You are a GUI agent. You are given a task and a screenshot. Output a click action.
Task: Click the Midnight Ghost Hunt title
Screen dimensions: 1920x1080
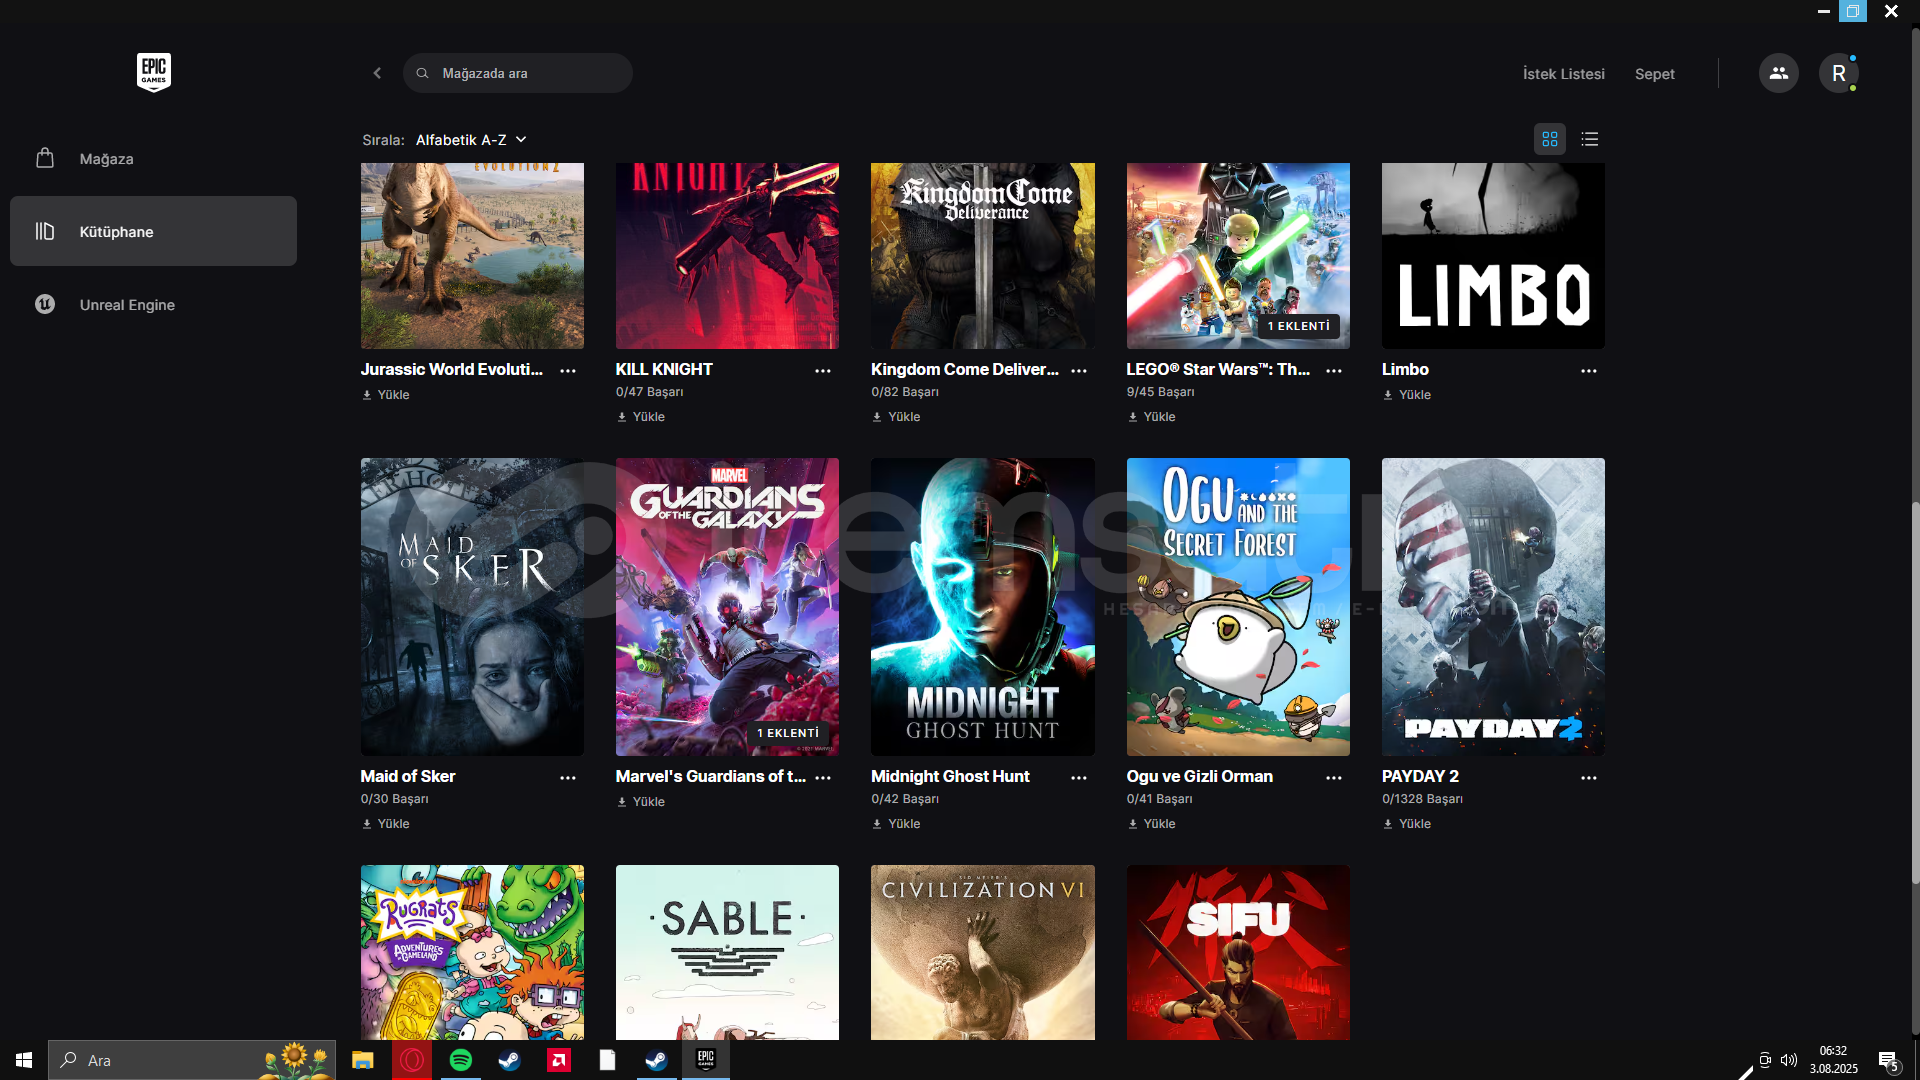point(950,776)
